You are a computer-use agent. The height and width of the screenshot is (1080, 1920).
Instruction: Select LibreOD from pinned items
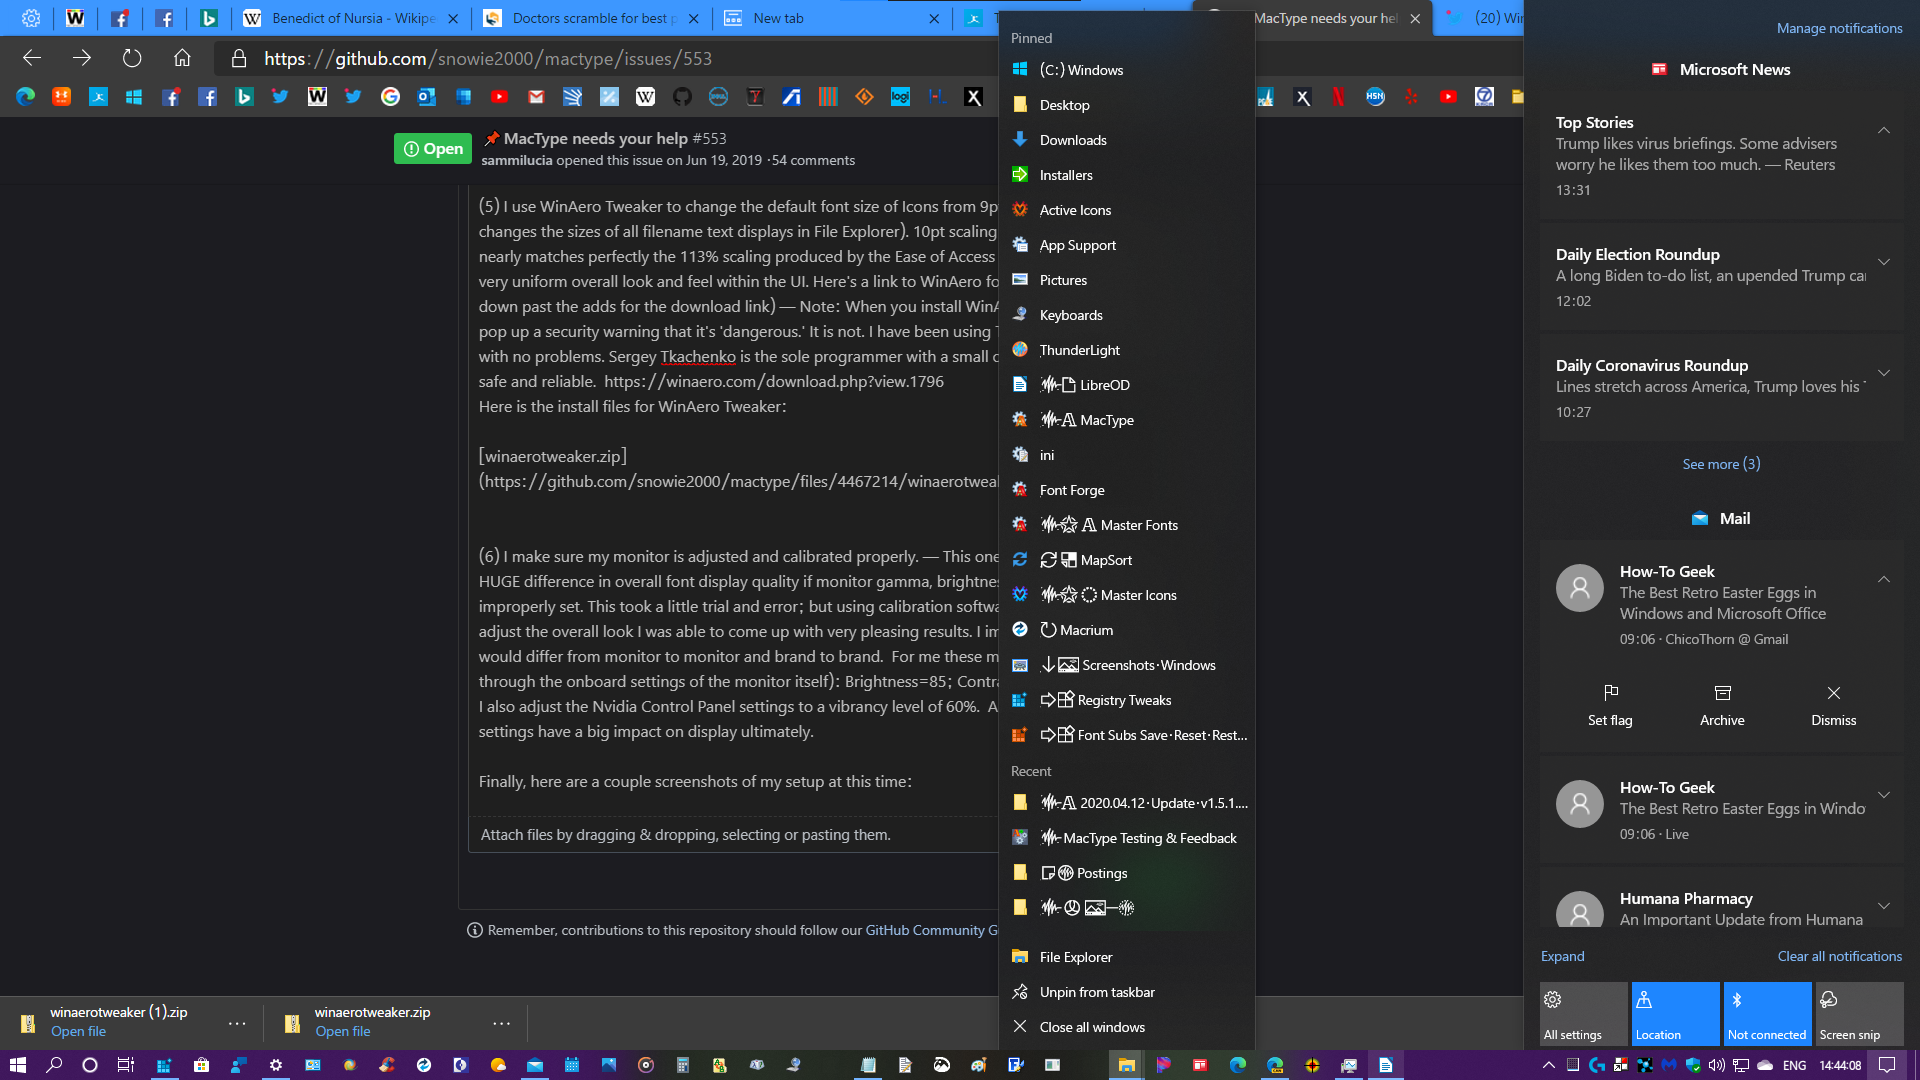point(1105,385)
